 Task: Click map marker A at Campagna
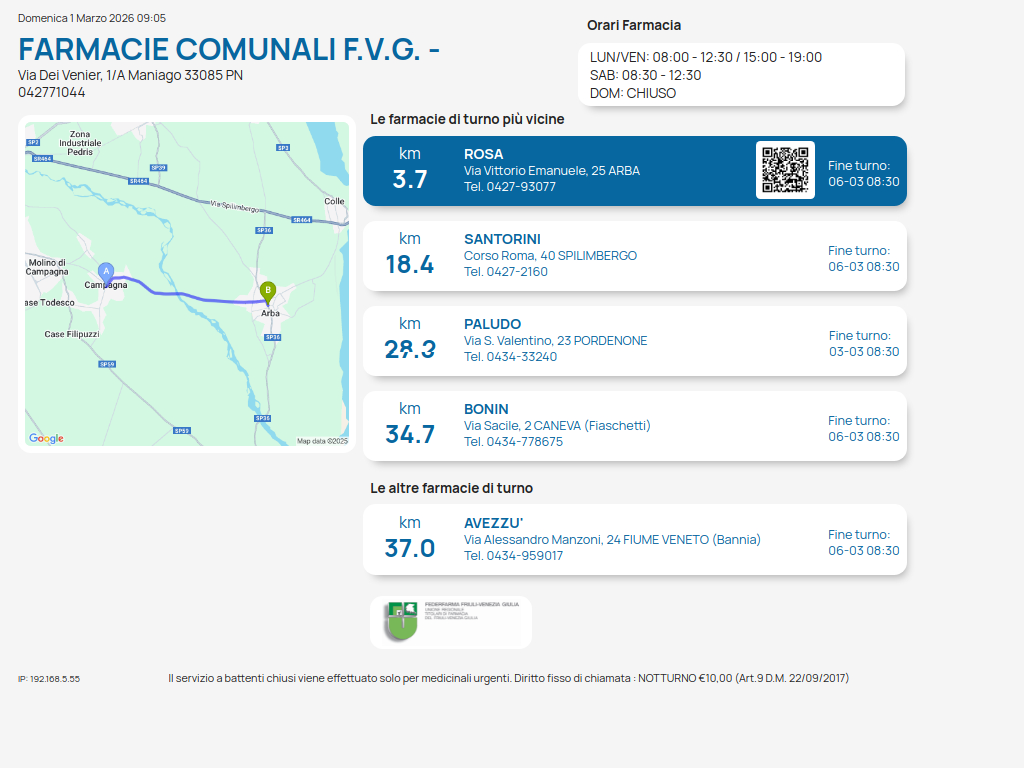106,271
